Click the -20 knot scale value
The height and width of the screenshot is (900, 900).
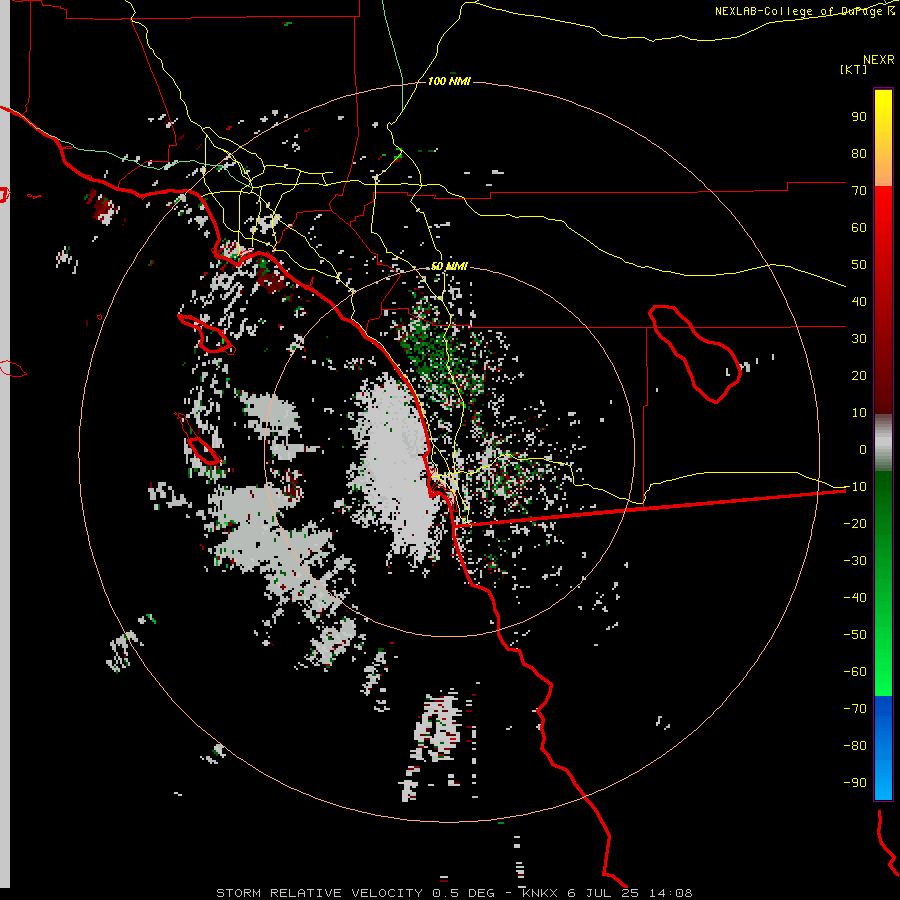click(x=855, y=524)
